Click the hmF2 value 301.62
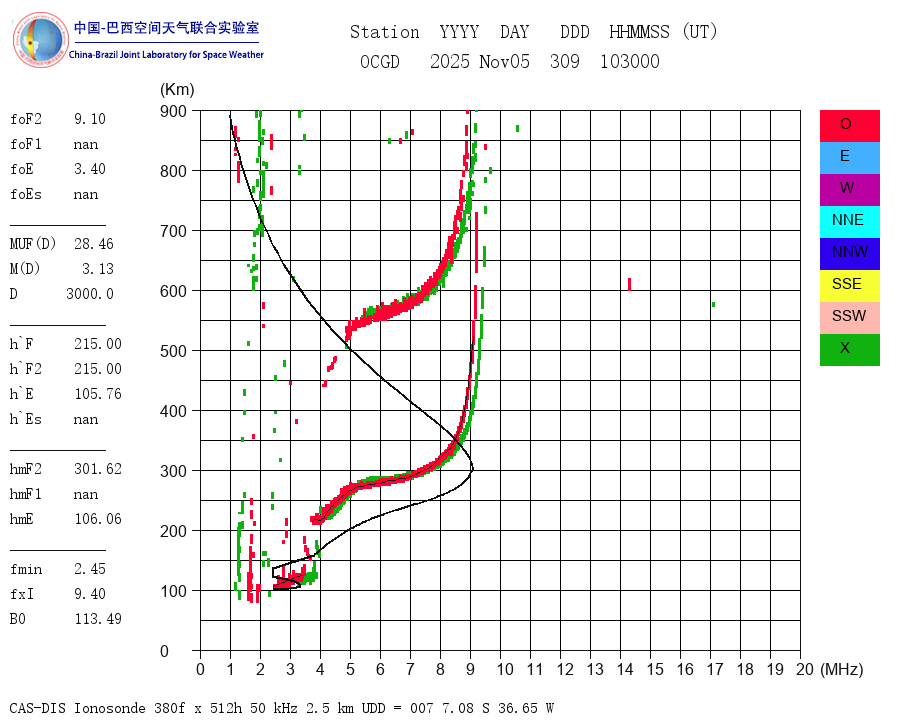This screenshot has width=900, height=720. coord(98,469)
